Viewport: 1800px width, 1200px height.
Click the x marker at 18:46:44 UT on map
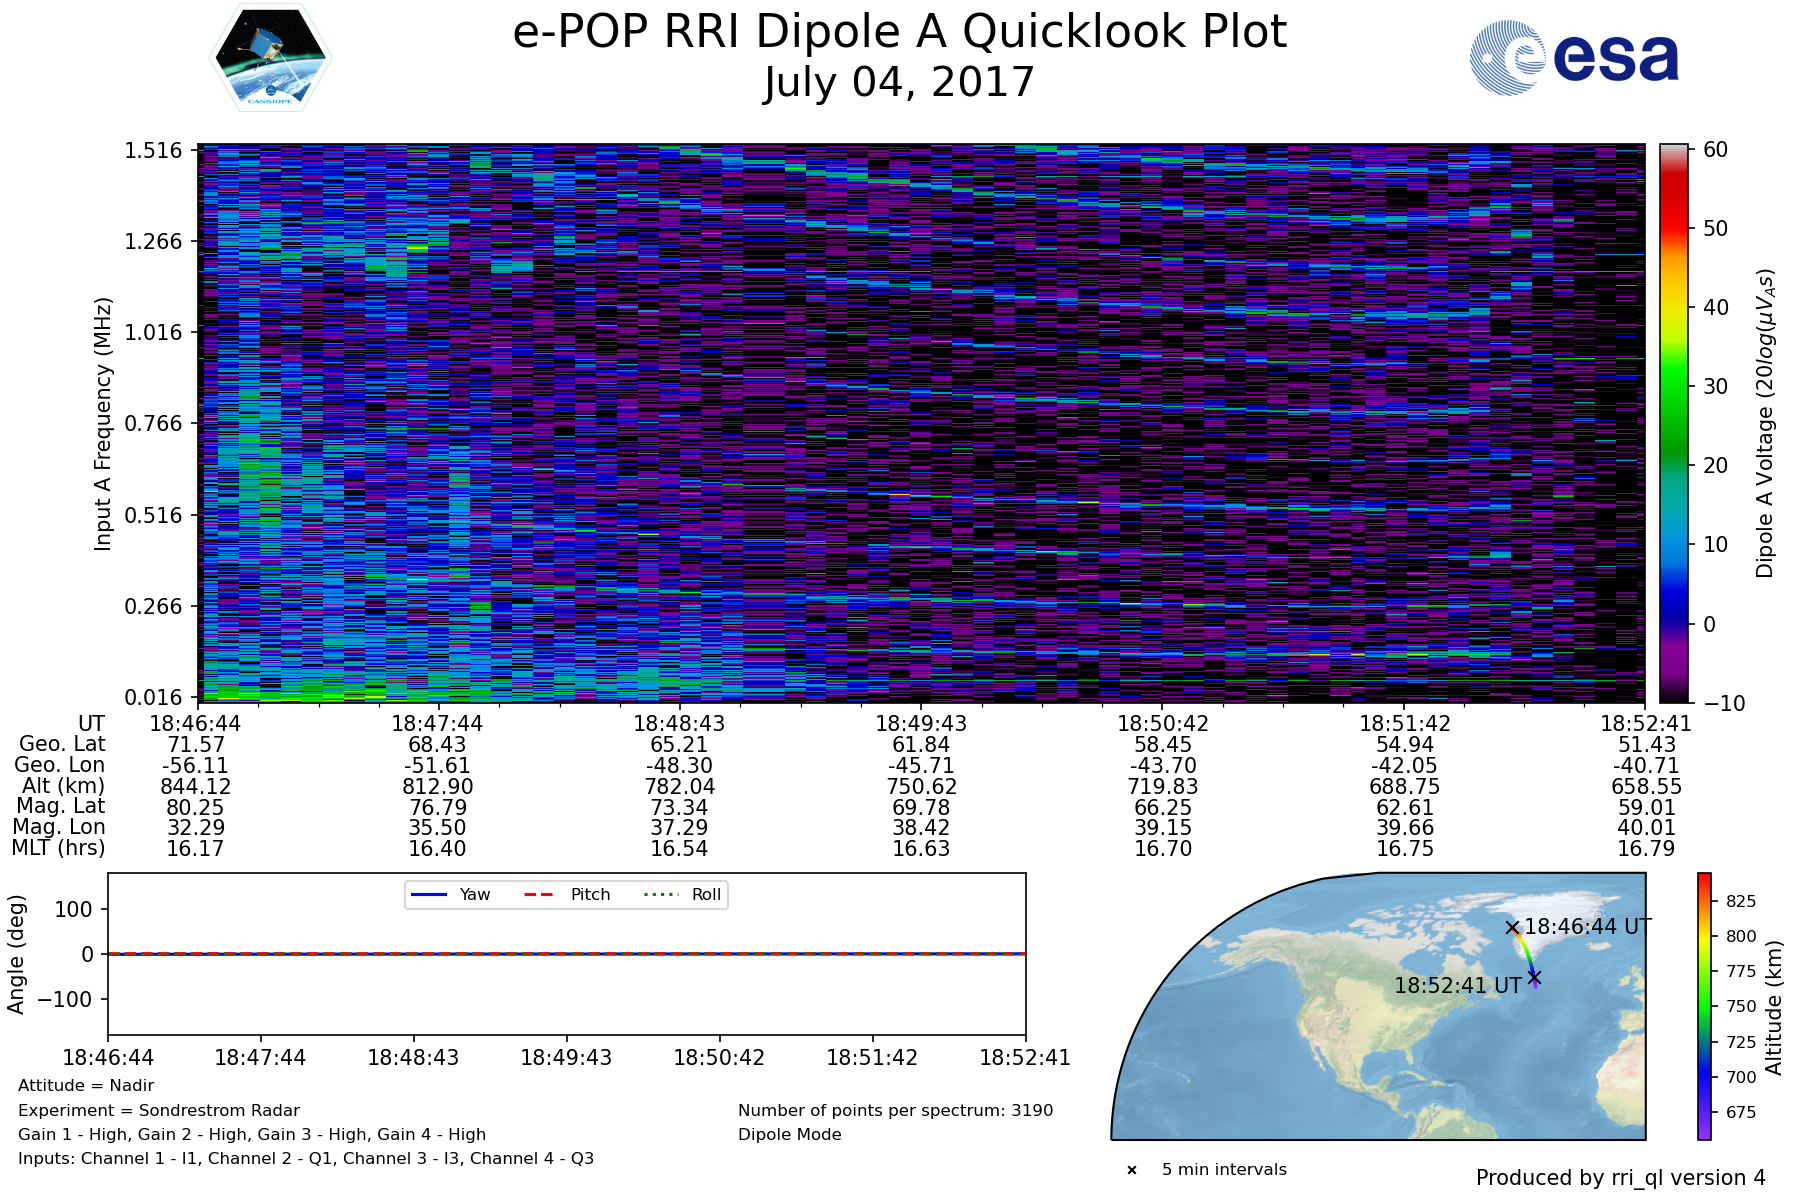(x=1512, y=928)
